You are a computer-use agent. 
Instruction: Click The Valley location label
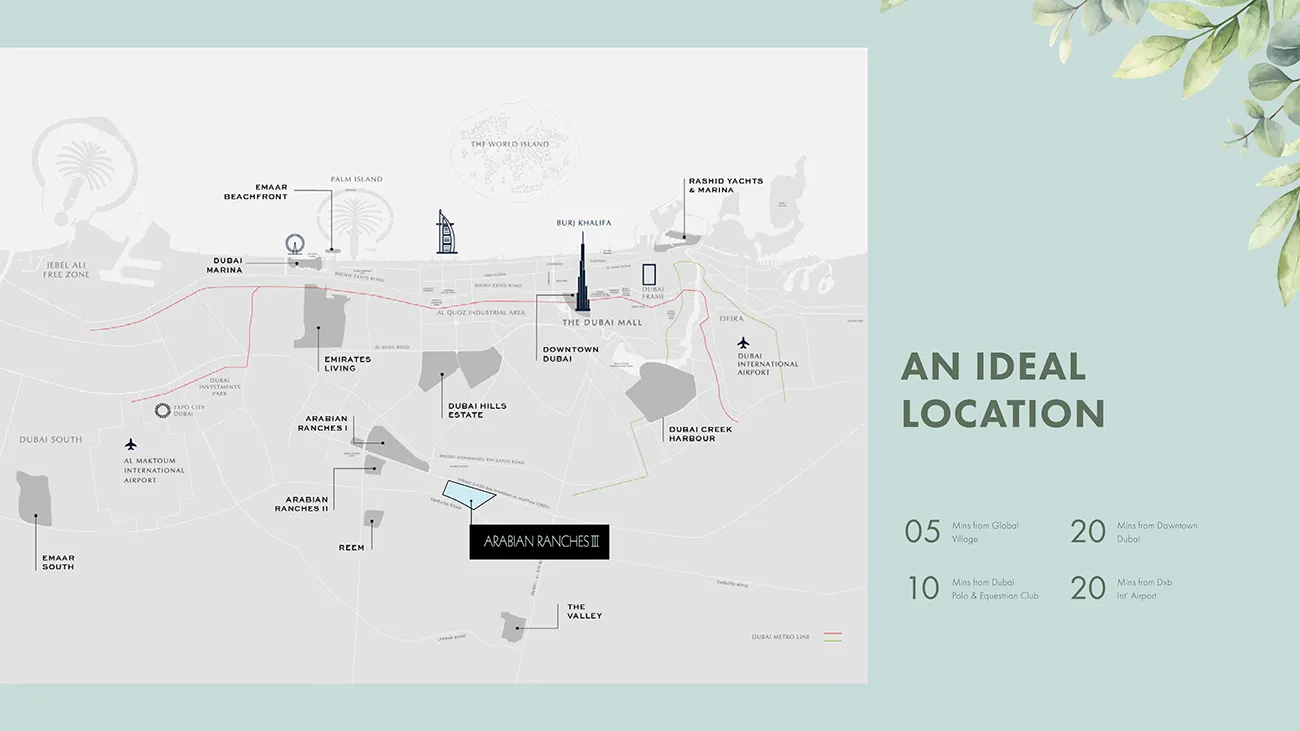584,611
